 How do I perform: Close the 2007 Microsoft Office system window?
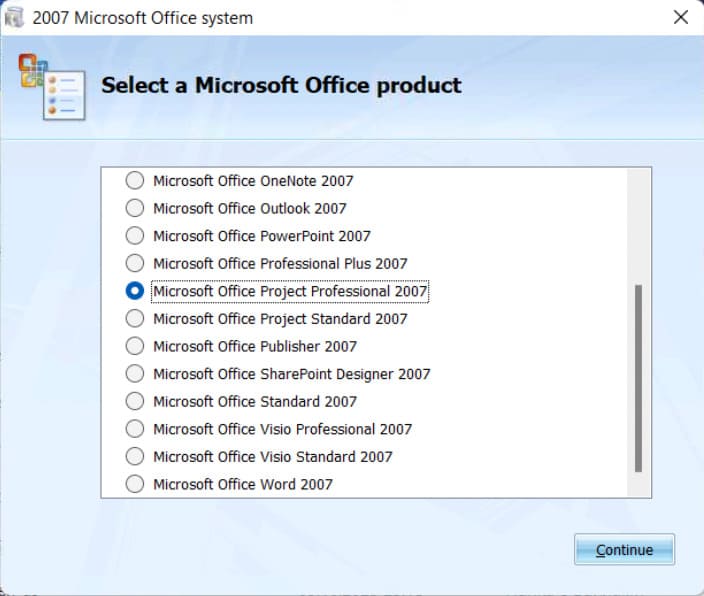pos(680,18)
